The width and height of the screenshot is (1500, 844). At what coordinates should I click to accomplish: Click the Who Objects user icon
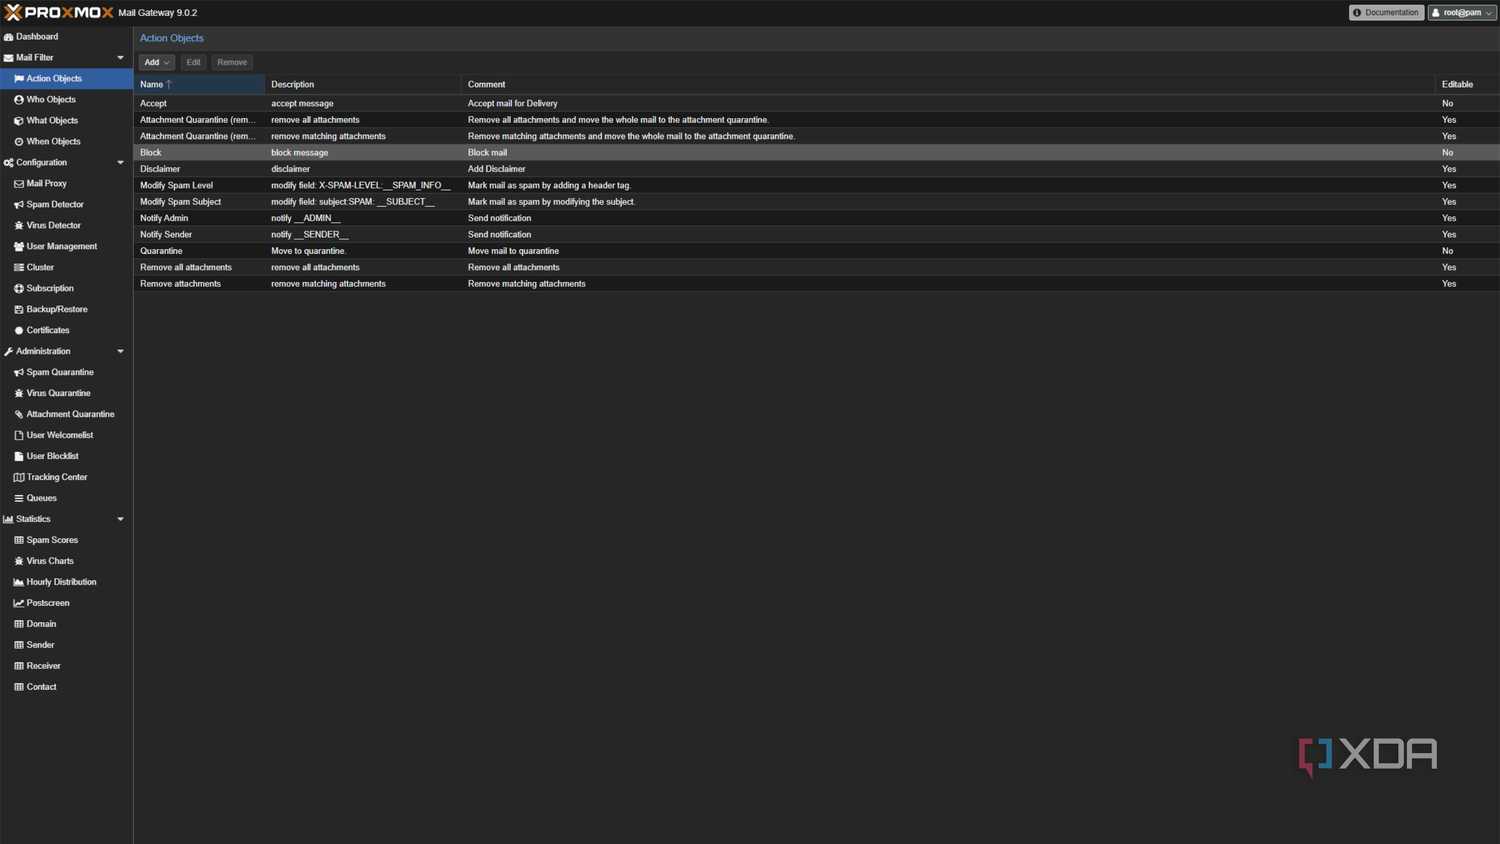(x=18, y=100)
